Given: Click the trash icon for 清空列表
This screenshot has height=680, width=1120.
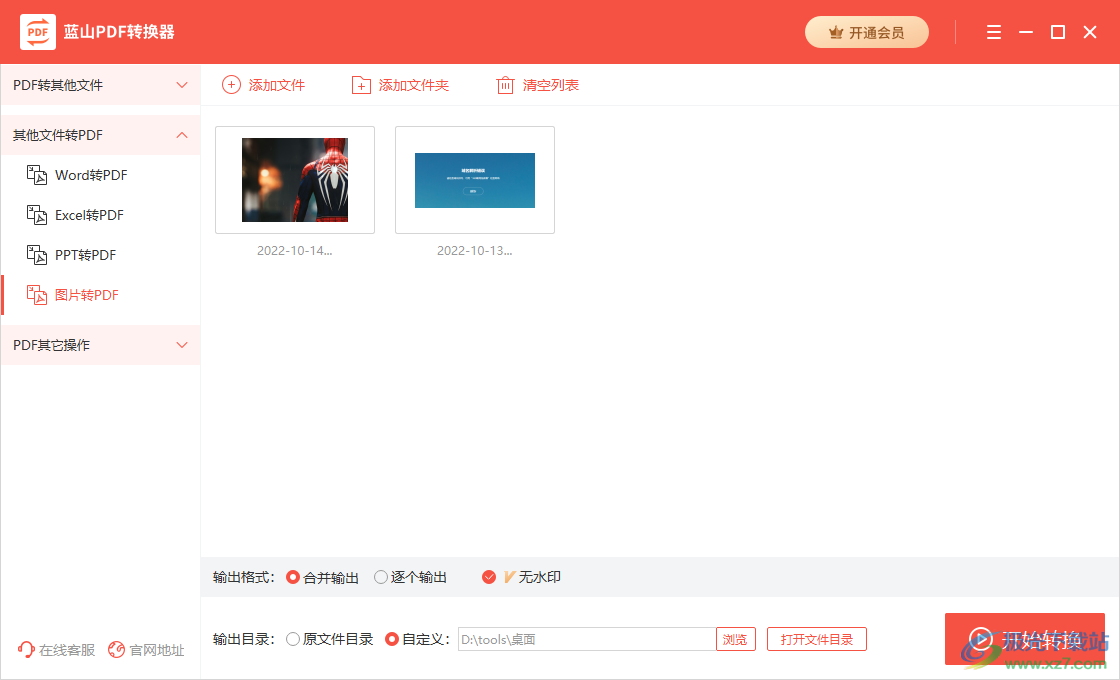Looking at the screenshot, I should [x=505, y=85].
